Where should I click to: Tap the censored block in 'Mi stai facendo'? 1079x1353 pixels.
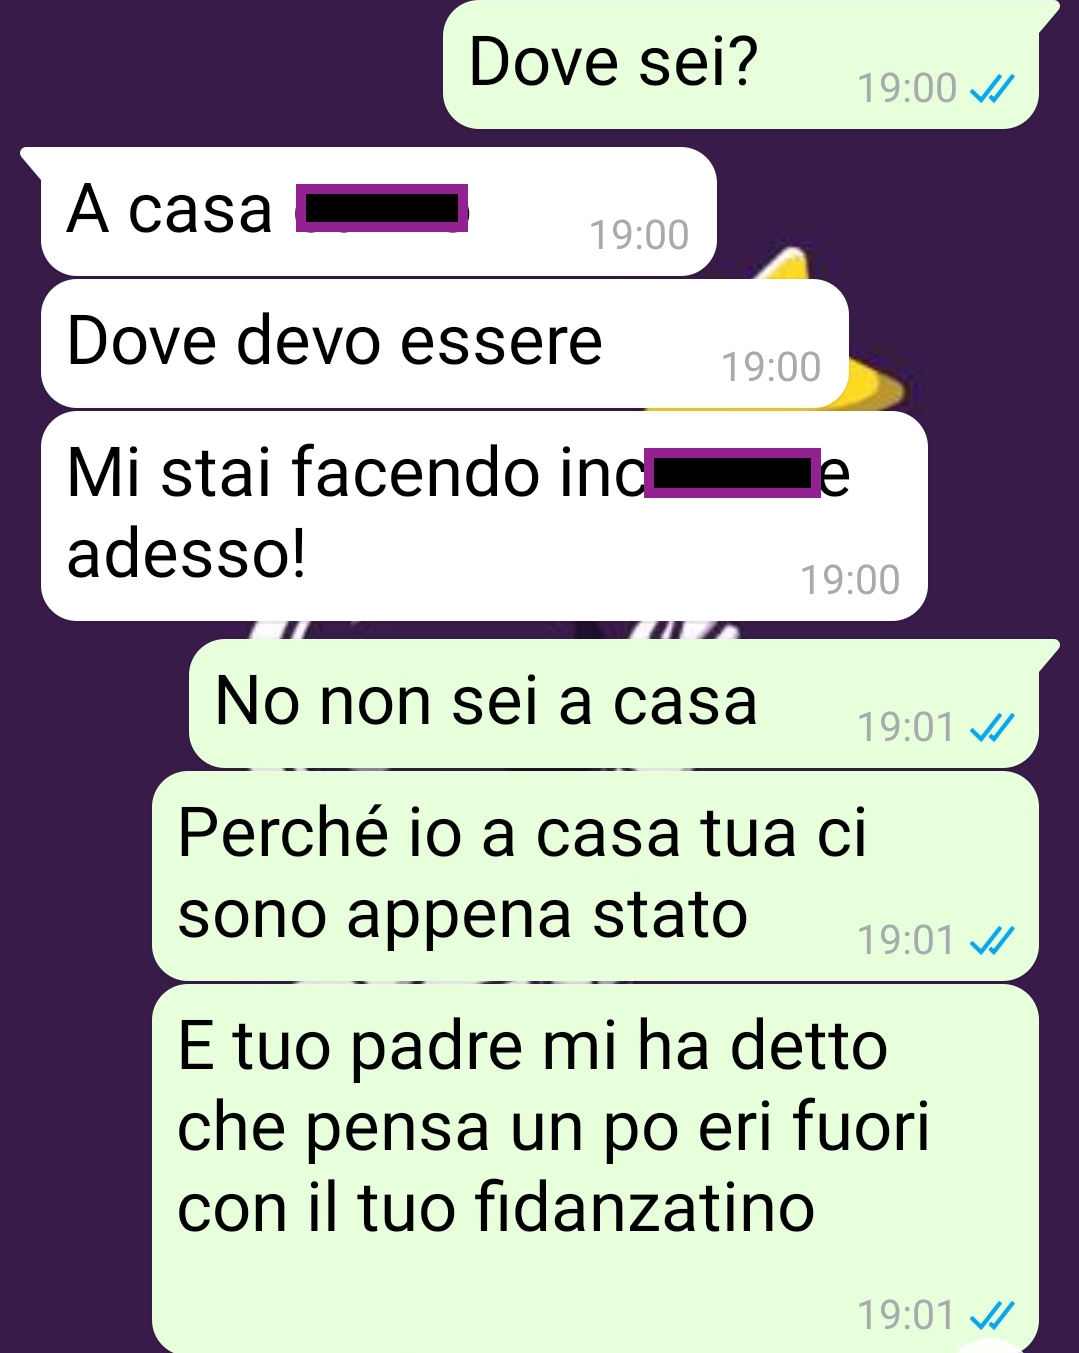tap(733, 473)
